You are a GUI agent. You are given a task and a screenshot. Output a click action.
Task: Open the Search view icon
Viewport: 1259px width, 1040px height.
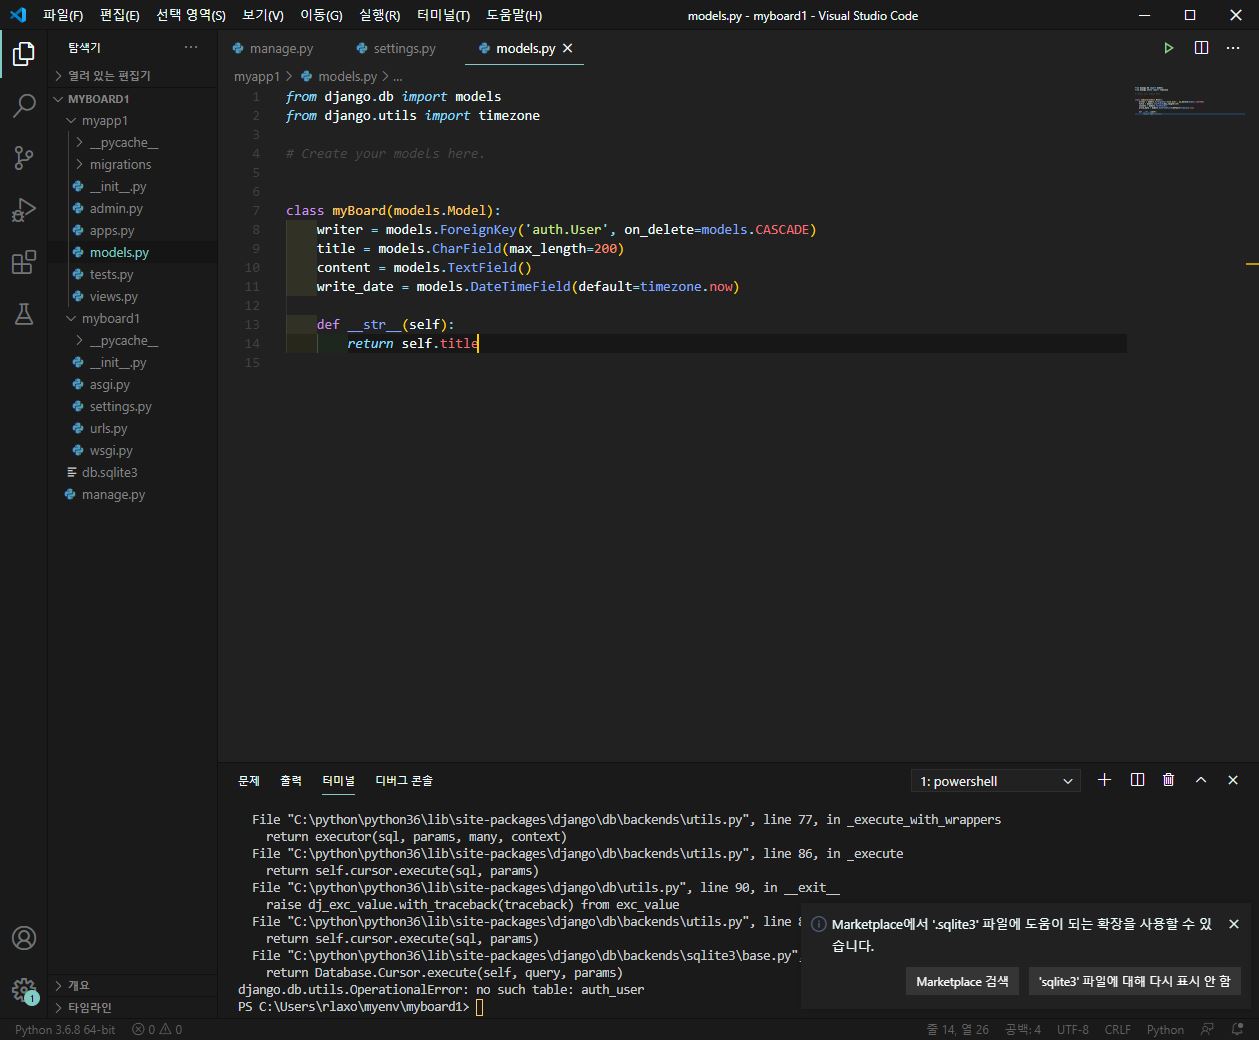24,106
